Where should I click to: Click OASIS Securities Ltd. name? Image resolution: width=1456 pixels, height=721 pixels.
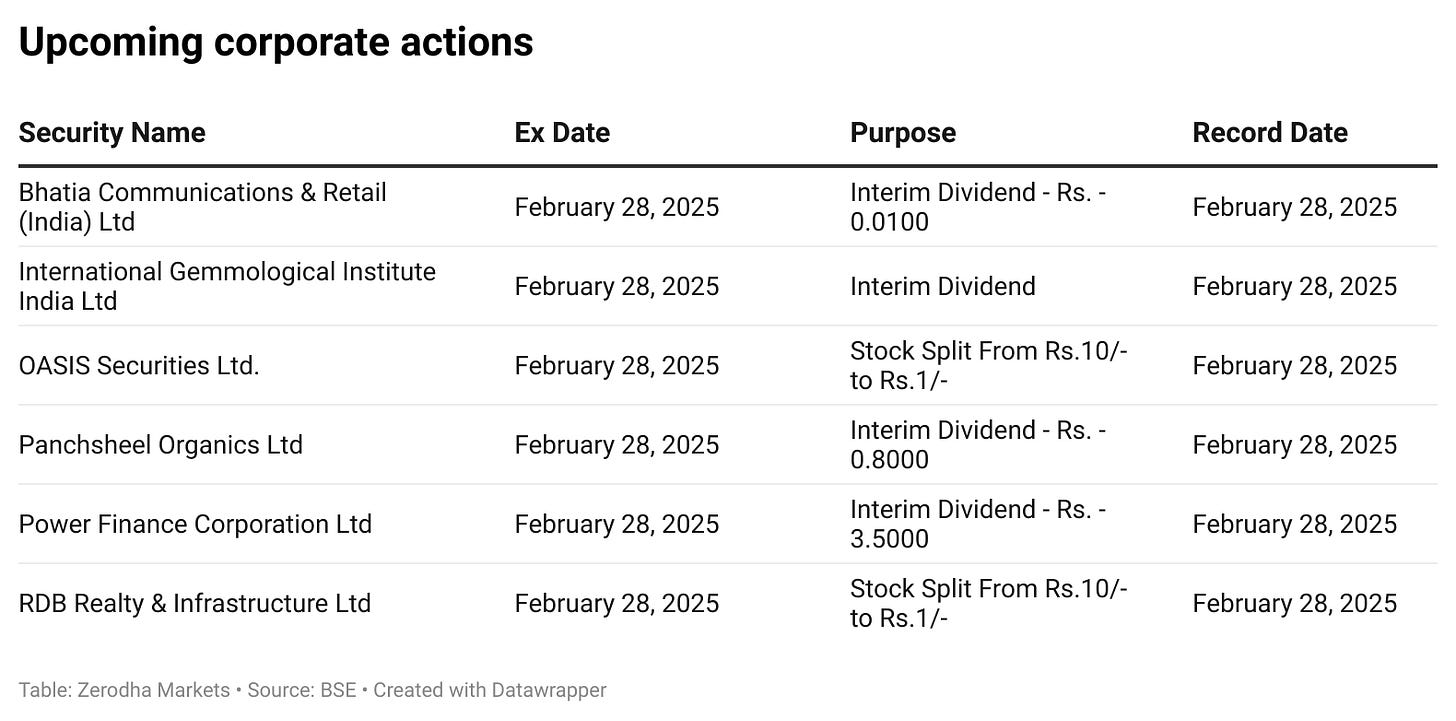pos(139,366)
